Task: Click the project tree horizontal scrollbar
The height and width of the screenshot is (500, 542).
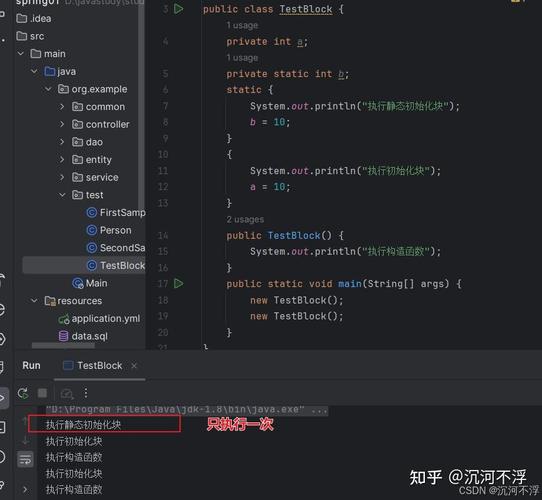Action: pos(63,345)
